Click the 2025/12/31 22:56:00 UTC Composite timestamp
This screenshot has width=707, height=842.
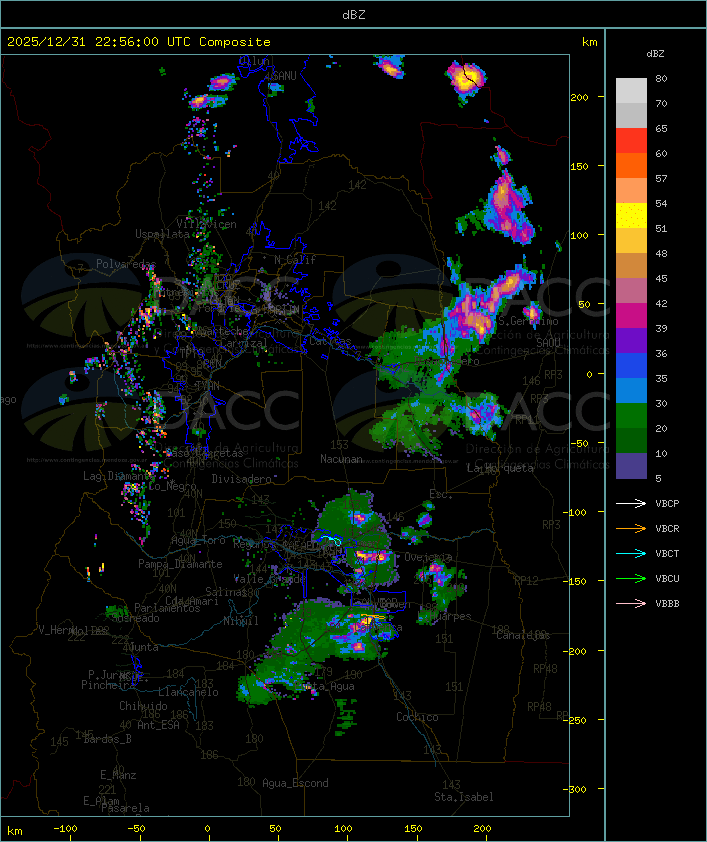pyautogui.click(x=139, y=42)
